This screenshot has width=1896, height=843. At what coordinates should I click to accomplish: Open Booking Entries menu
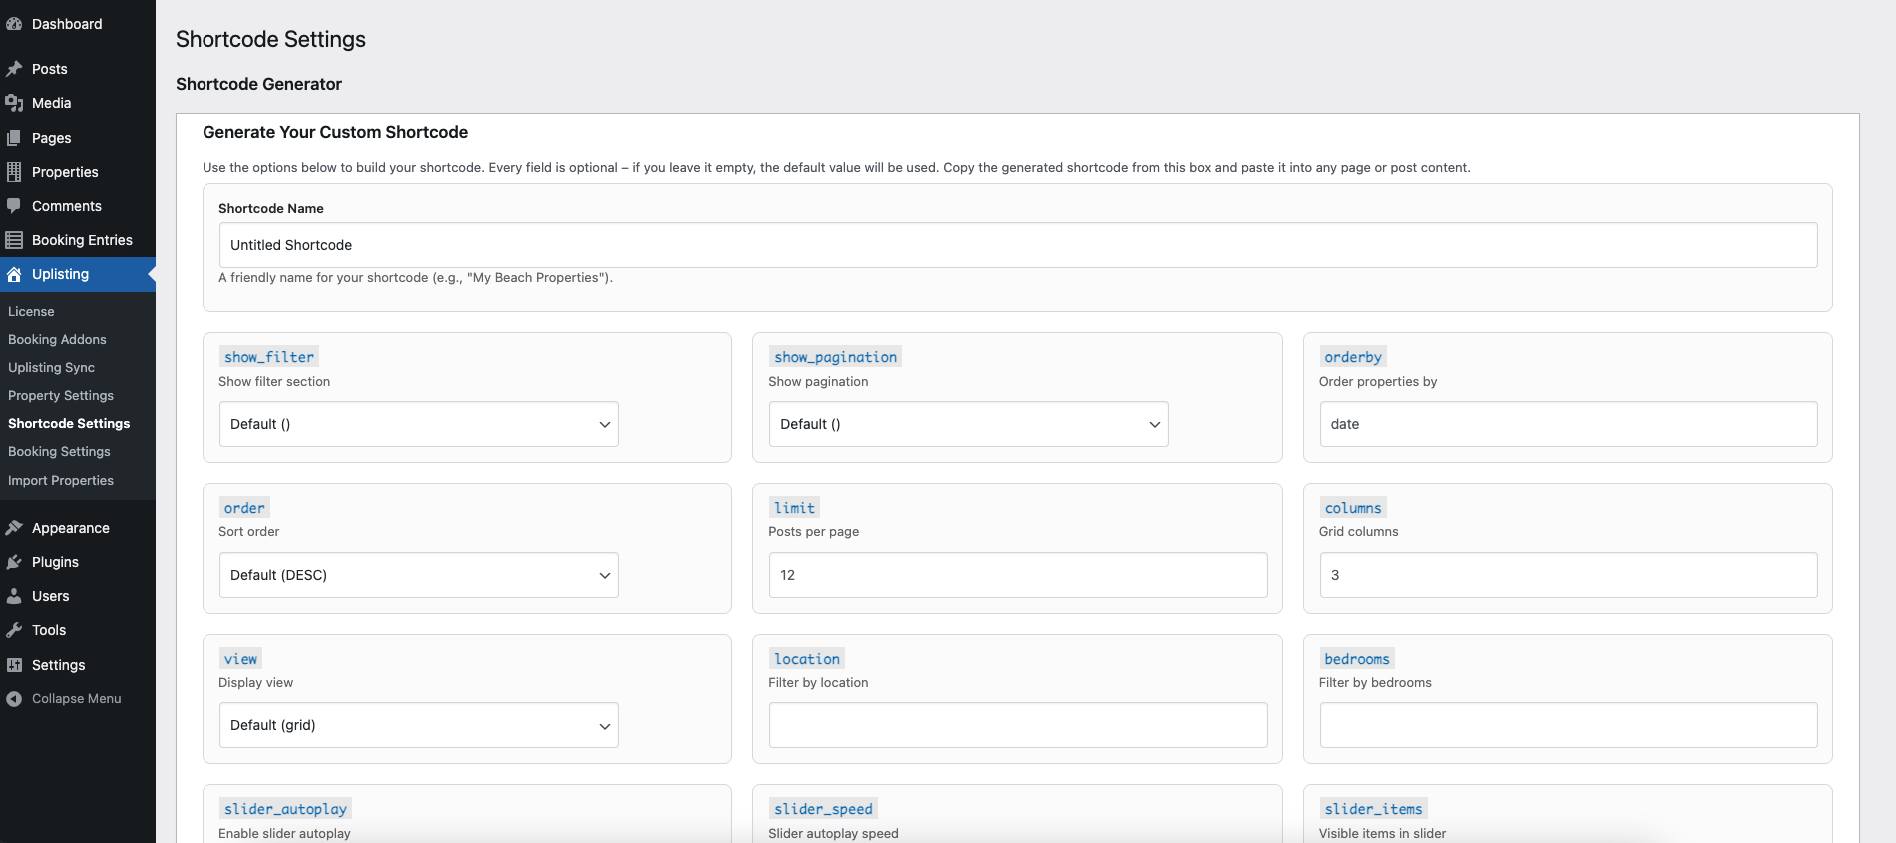click(x=78, y=240)
